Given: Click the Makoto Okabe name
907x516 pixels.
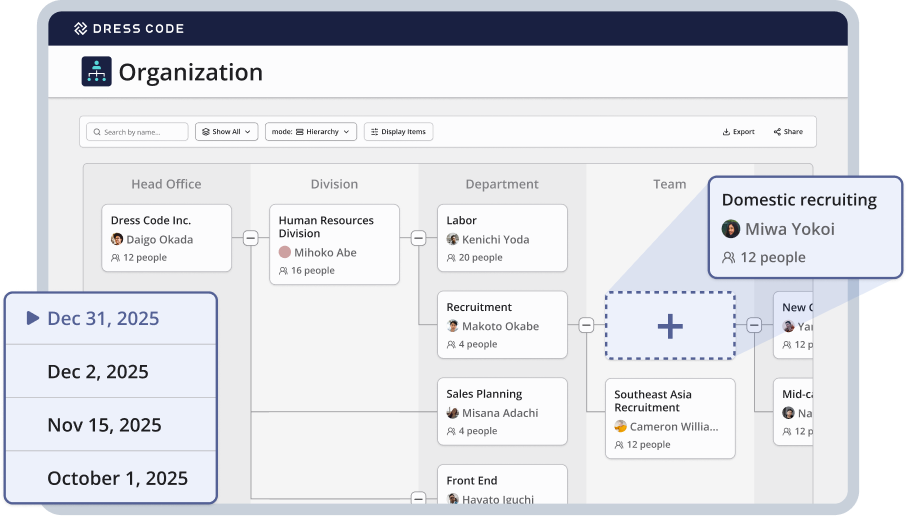Looking at the screenshot, I should tap(500, 326).
